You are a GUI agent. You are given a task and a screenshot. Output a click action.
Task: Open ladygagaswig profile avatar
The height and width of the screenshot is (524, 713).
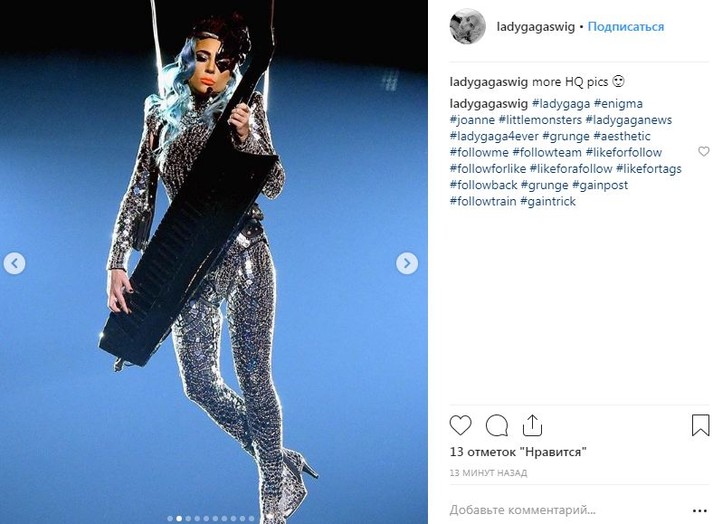tap(467, 26)
